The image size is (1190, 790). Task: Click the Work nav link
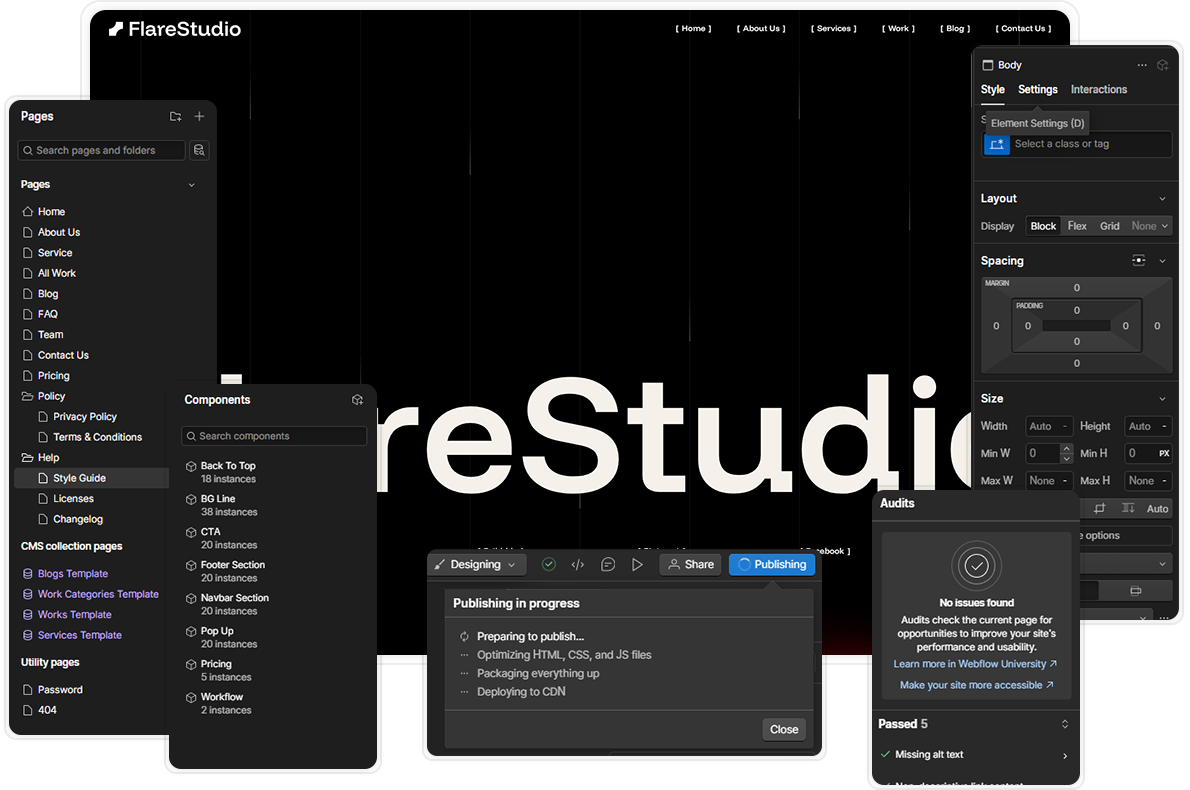(898, 29)
